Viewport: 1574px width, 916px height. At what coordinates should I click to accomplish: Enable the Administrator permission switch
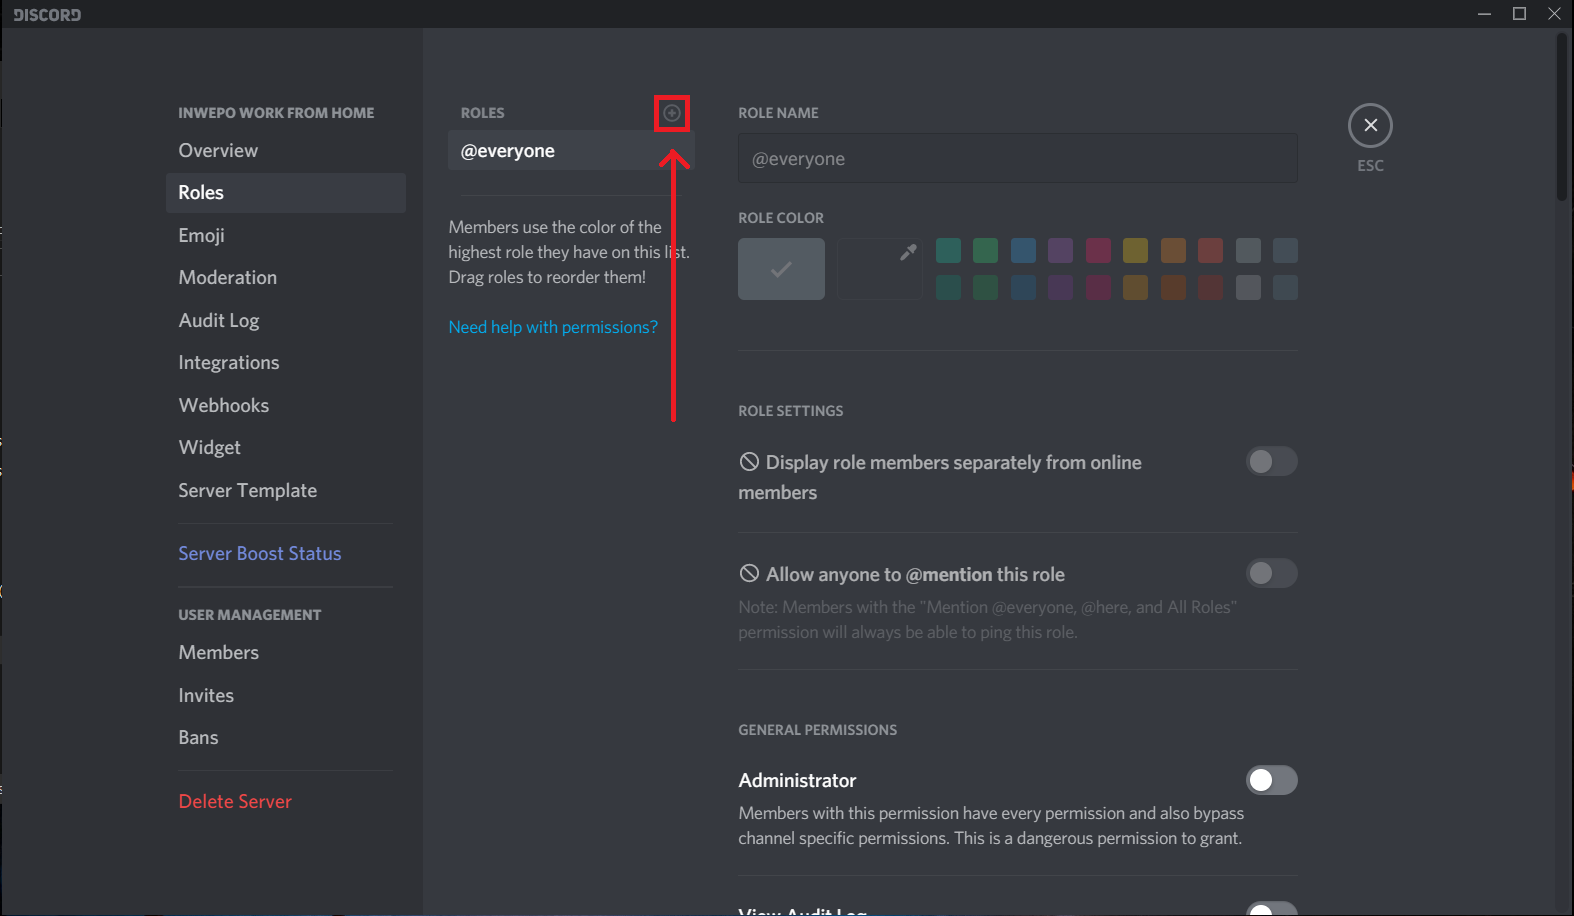1271,780
